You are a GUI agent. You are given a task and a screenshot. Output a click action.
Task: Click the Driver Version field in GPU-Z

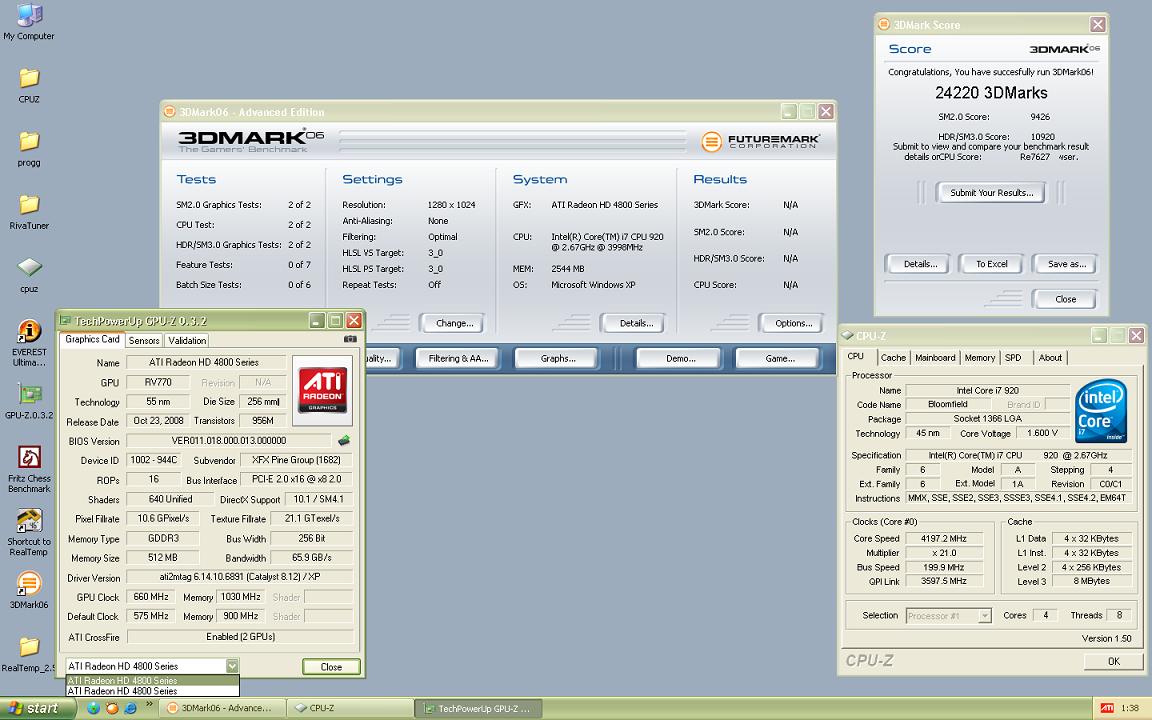point(240,577)
